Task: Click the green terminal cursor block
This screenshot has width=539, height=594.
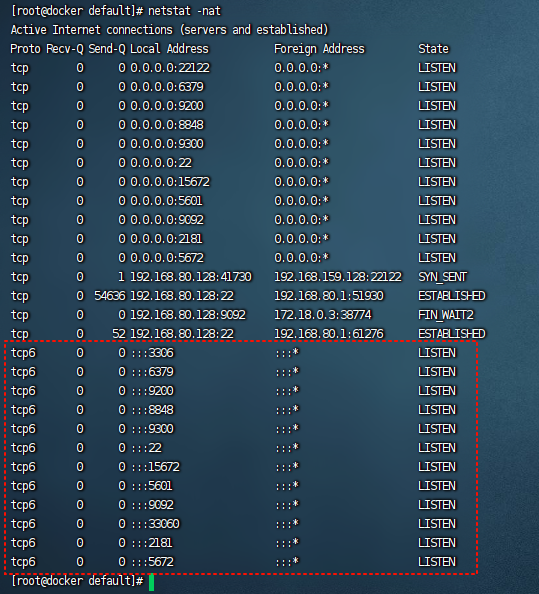Action: [152, 582]
